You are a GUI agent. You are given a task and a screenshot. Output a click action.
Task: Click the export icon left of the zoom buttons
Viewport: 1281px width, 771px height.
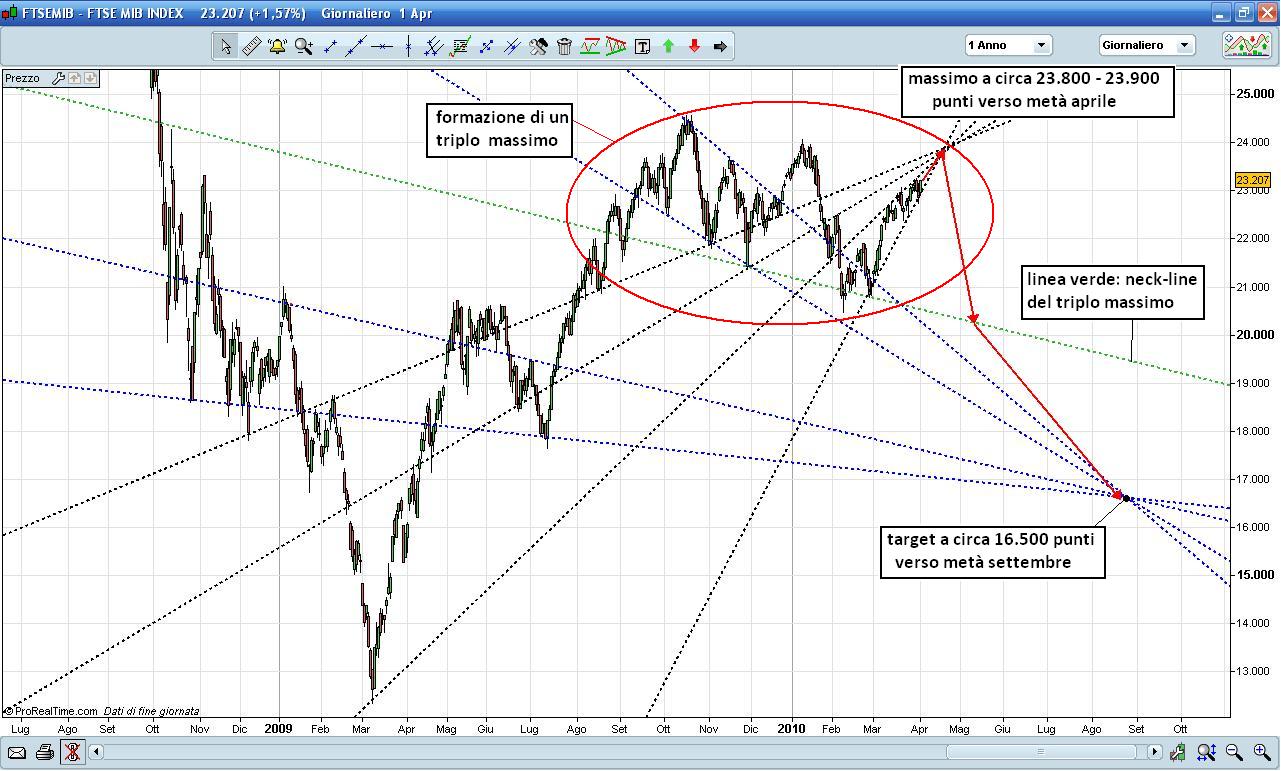(x=1180, y=752)
